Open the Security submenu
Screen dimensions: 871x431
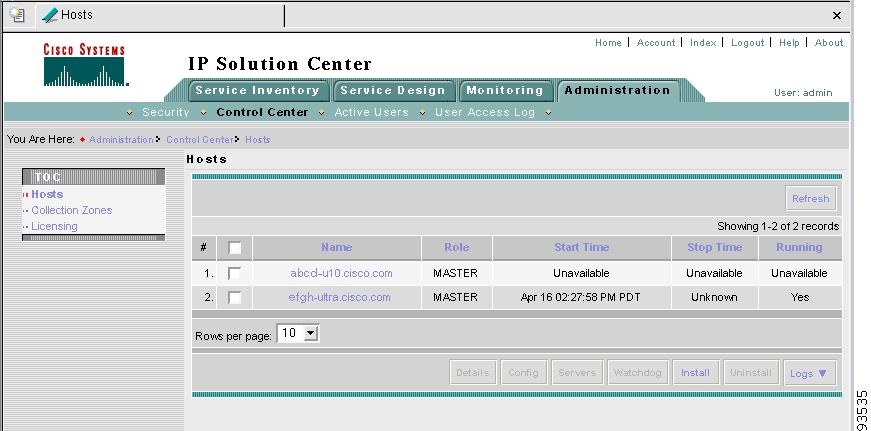pyautogui.click(x=166, y=112)
